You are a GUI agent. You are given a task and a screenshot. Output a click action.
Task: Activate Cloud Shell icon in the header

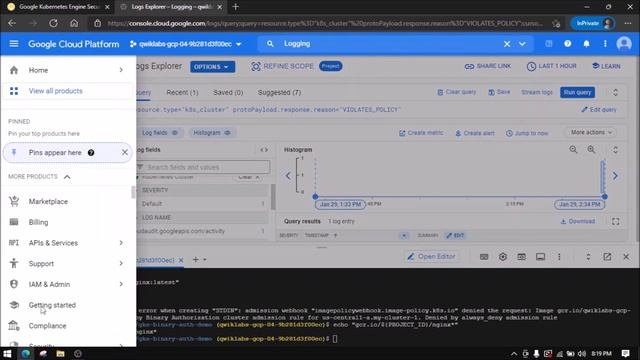click(549, 44)
